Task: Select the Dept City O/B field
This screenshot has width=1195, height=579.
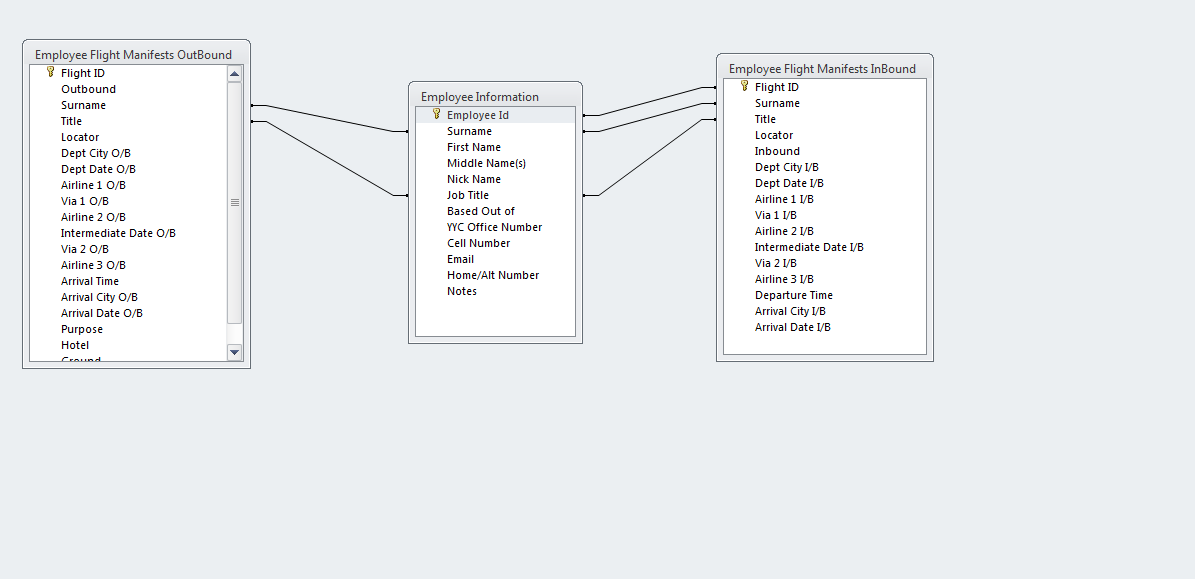Action: [x=96, y=153]
